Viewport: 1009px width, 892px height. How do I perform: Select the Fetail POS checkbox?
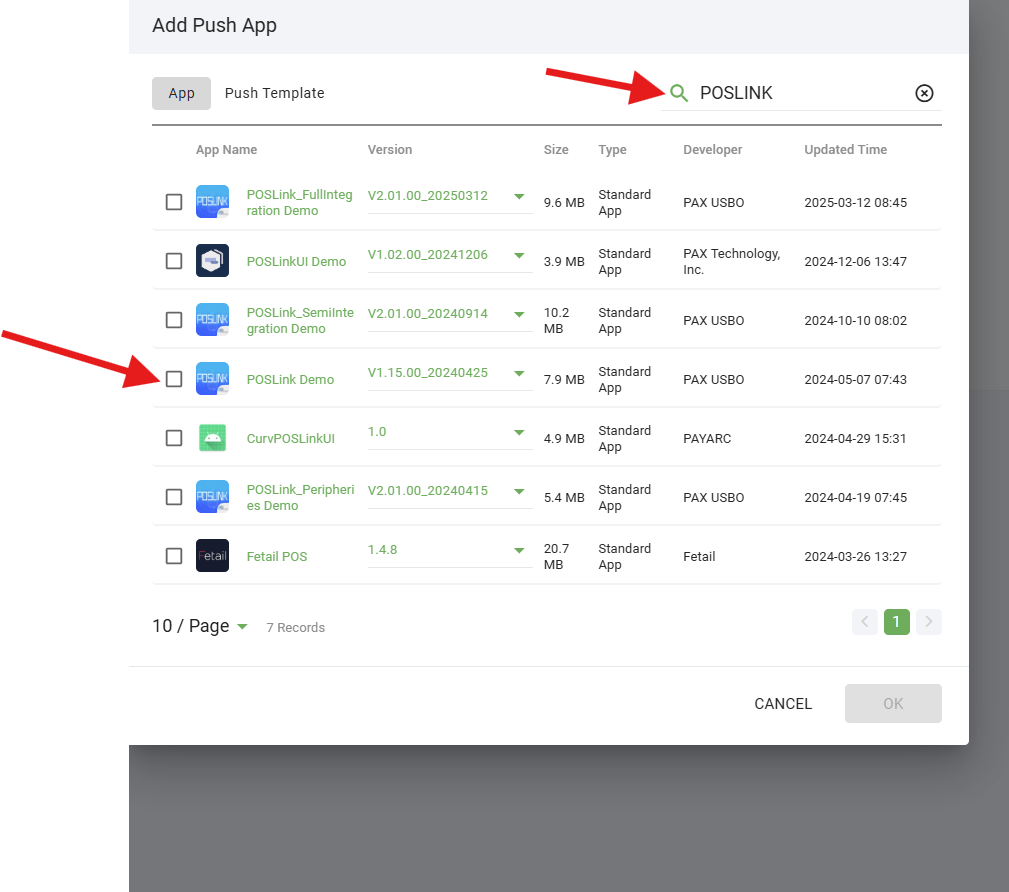point(174,556)
